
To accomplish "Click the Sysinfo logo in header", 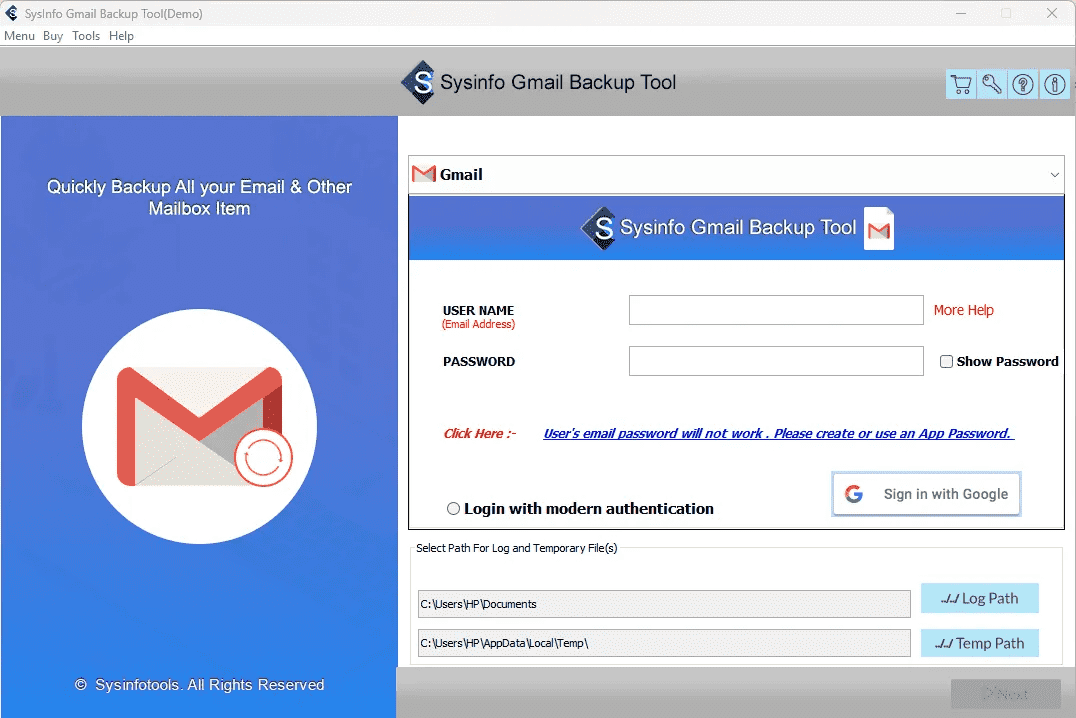I will pos(418,83).
